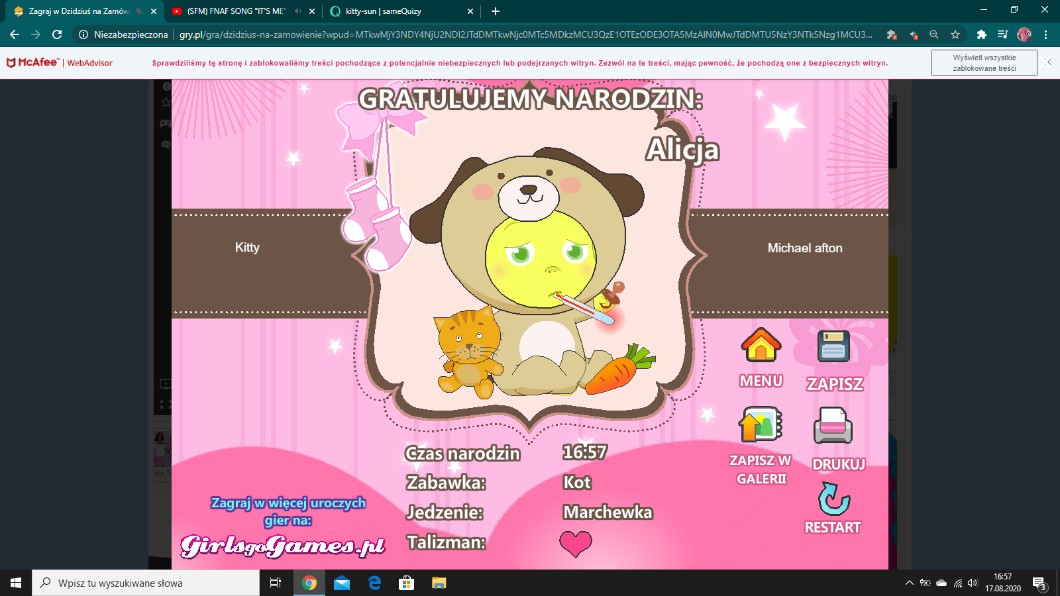Click Wyświetl wszystkie zablokowane treści button
The image size is (1060, 596).
click(x=983, y=63)
